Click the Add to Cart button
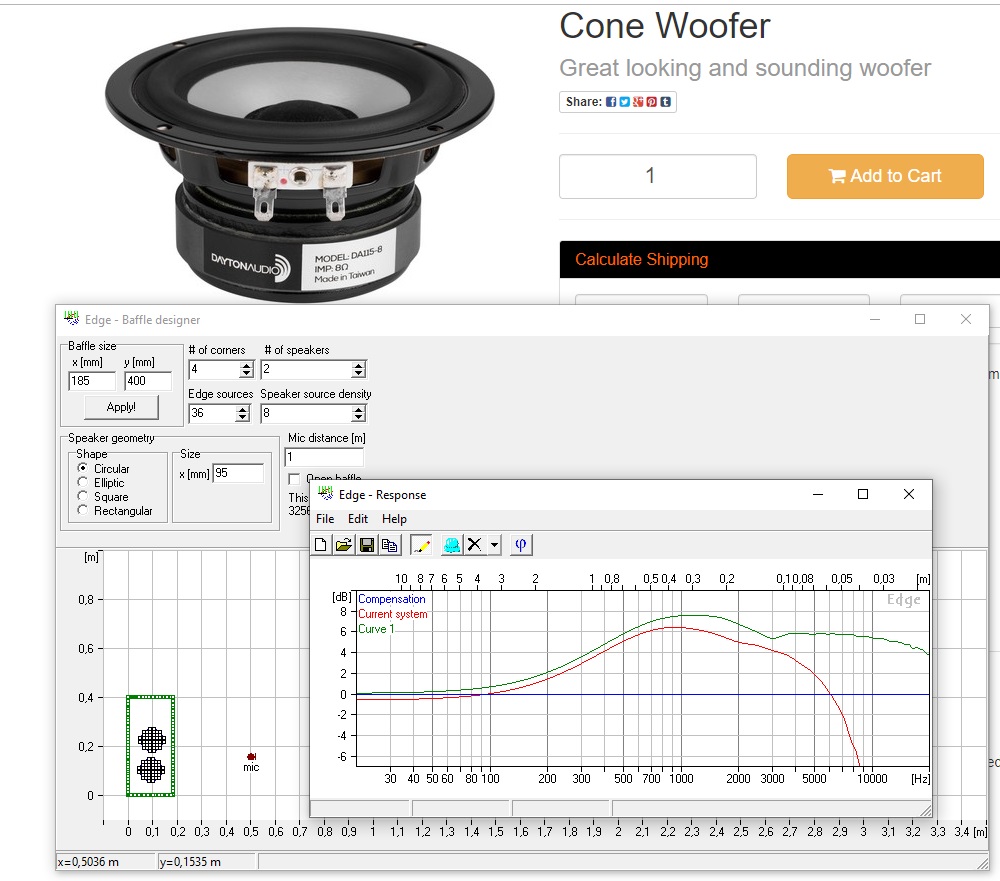 [x=885, y=176]
